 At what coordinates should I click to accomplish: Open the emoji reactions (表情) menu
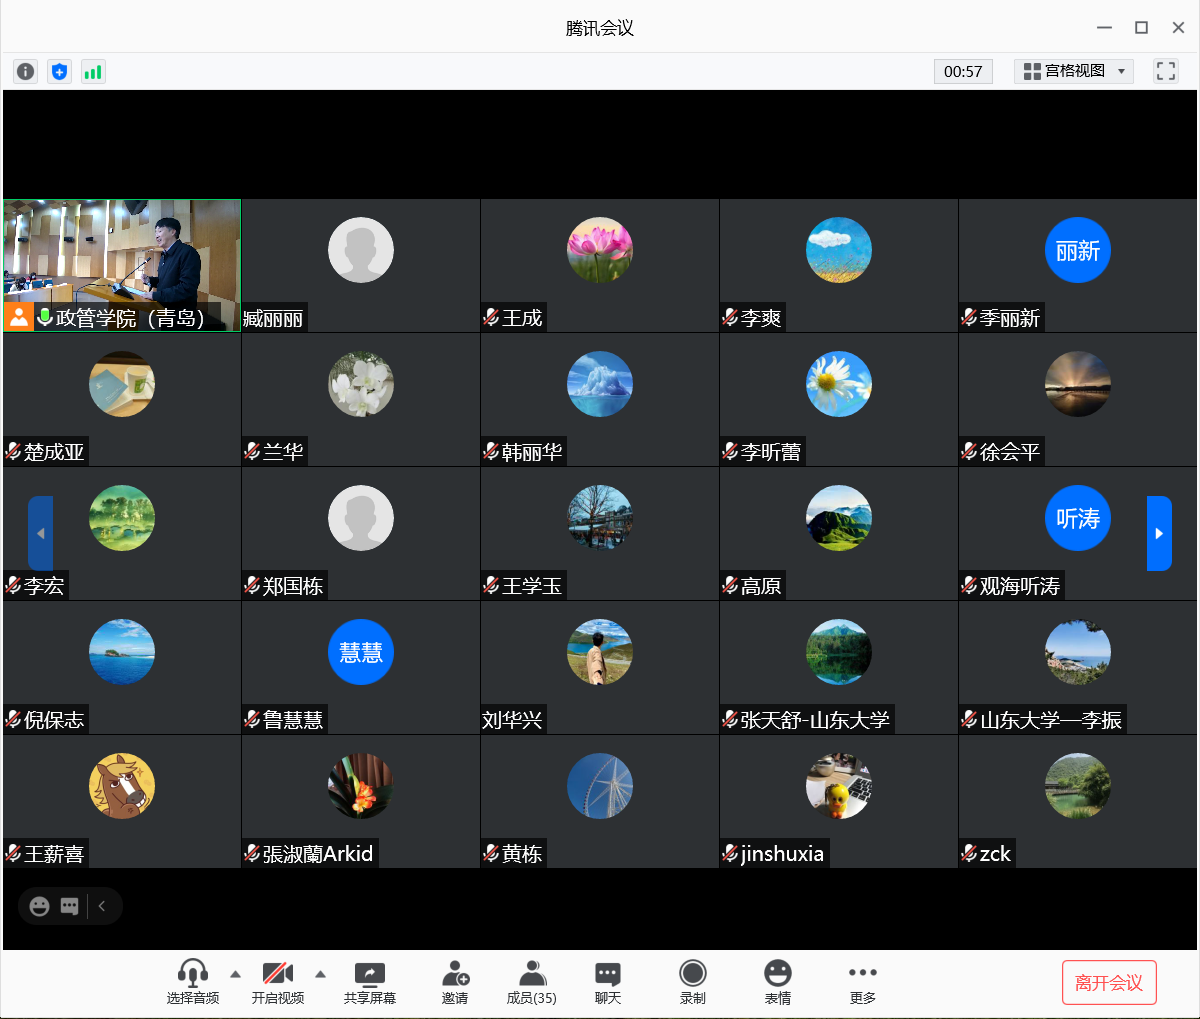[777, 981]
